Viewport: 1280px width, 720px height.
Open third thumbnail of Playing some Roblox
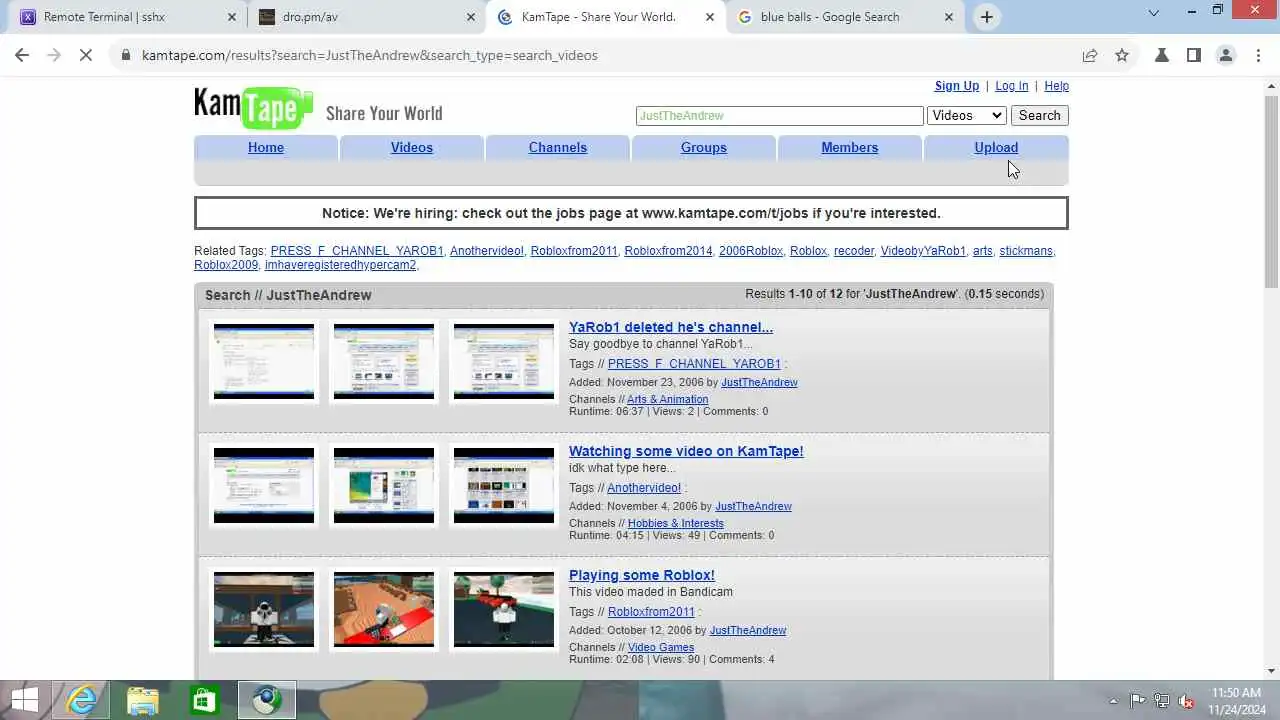pos(504,609)
